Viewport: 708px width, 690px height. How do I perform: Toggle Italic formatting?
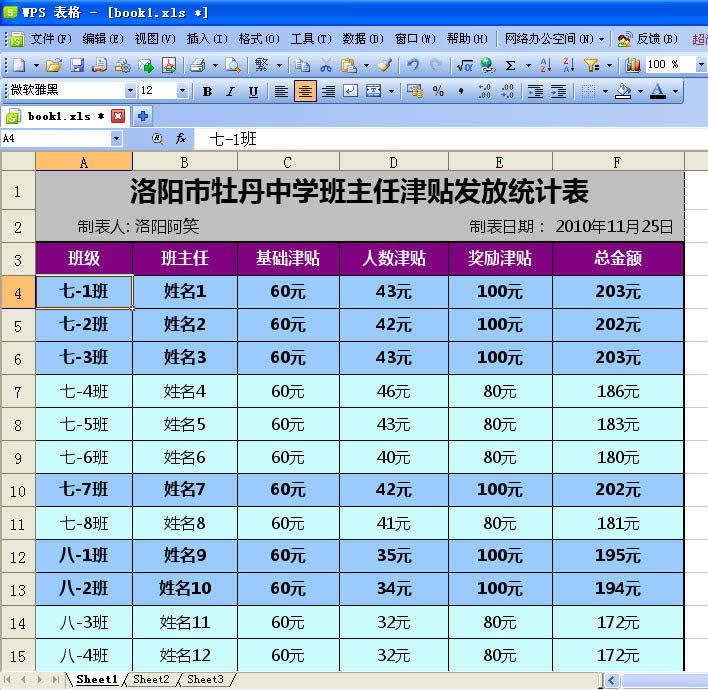[230, 91]
